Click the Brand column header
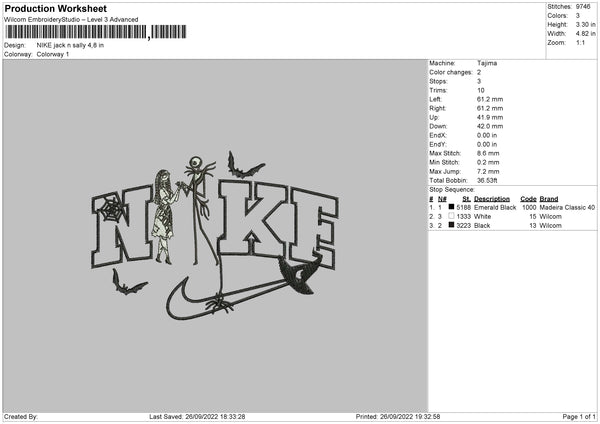Viewport: 600px width, 424px height. [x=549, y=199]
